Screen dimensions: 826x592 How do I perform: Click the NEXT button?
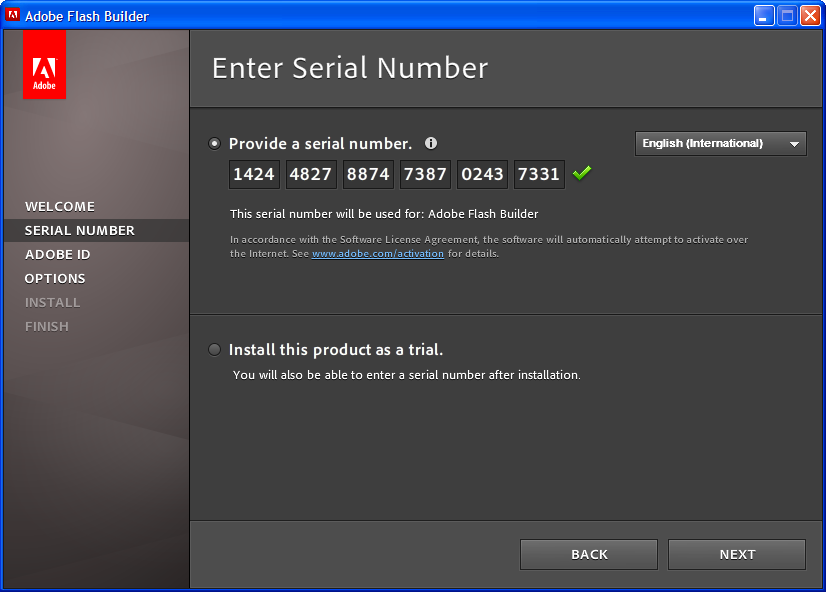pos(737,554)
